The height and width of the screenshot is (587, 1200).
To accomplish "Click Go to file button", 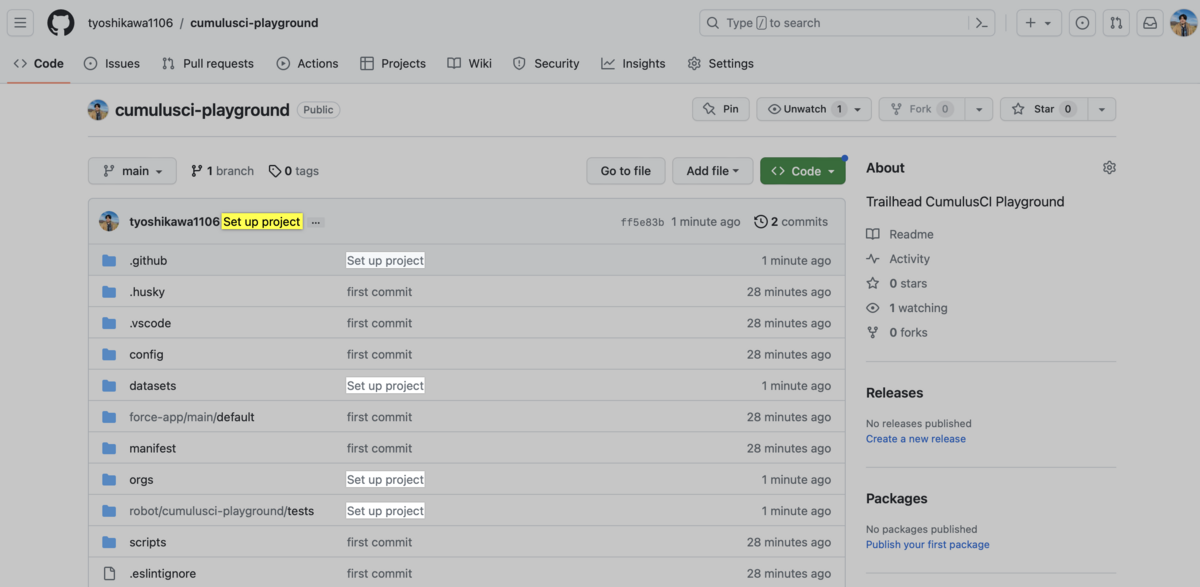I will [x=626, y=171].
